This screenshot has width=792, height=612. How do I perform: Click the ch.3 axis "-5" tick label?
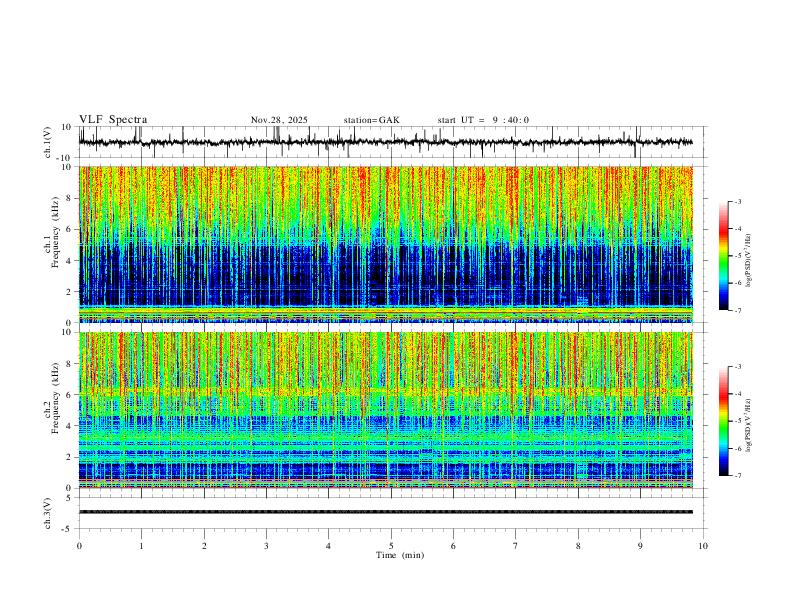(68, 529)
